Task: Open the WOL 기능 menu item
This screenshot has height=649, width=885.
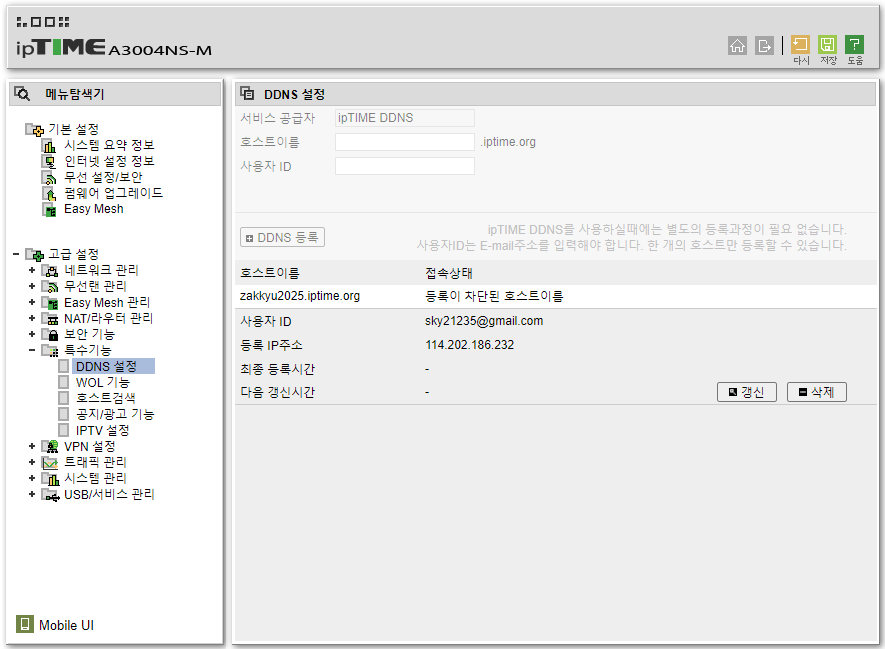Action: click(x=103, y=383)
